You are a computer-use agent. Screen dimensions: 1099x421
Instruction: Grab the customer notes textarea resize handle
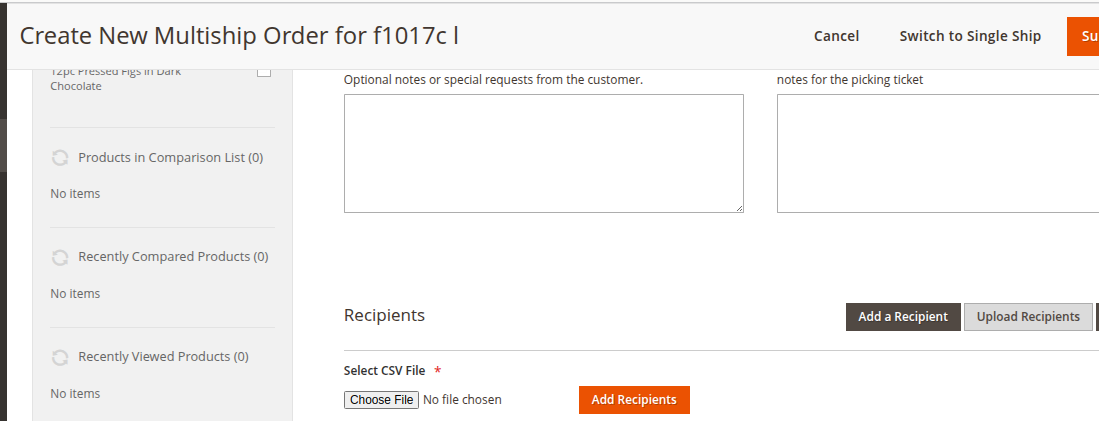coord(739,208)
